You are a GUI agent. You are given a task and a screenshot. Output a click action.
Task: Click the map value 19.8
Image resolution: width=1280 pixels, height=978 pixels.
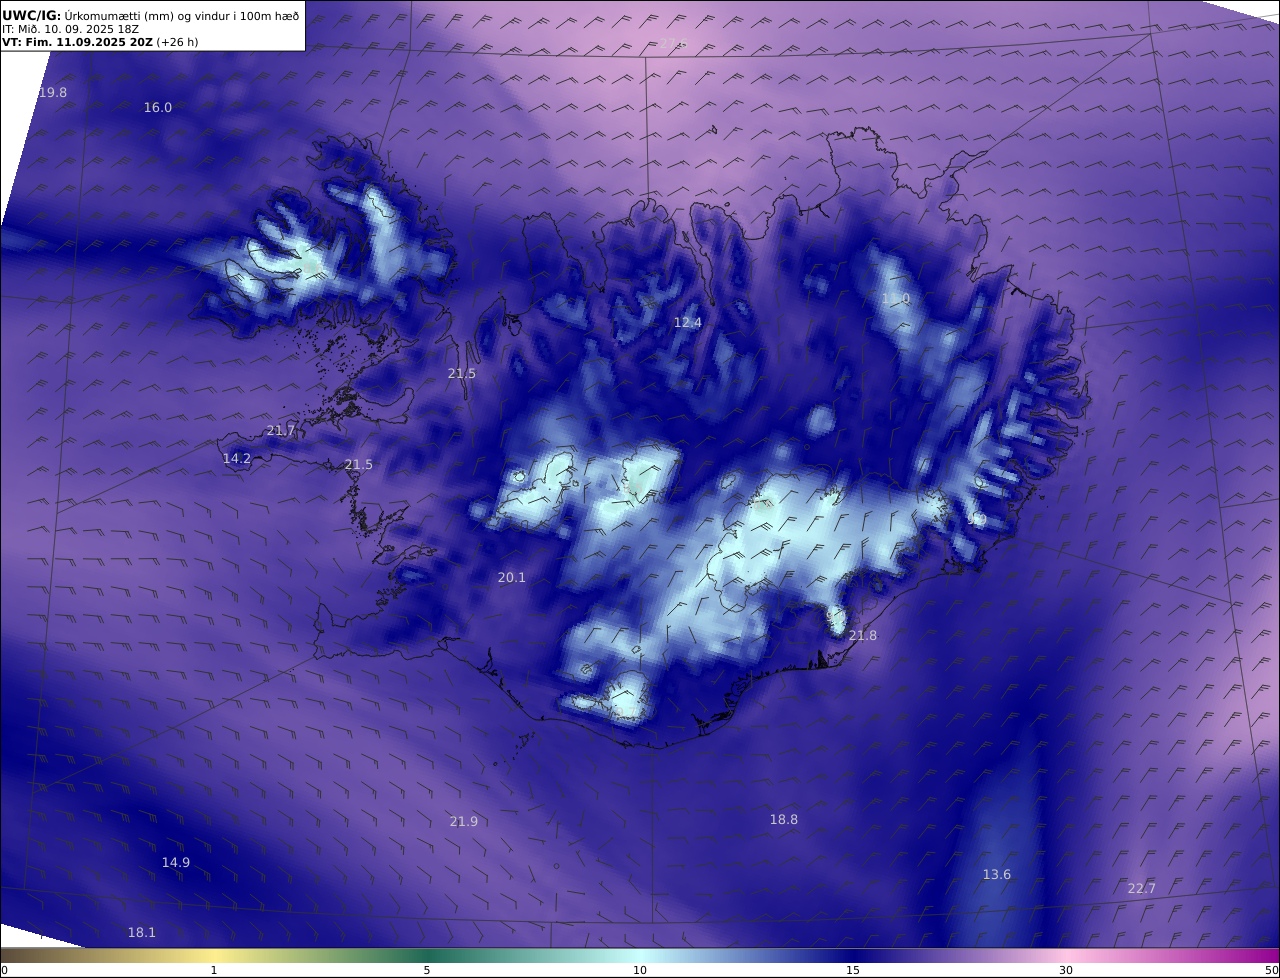(x=52, y=93)
